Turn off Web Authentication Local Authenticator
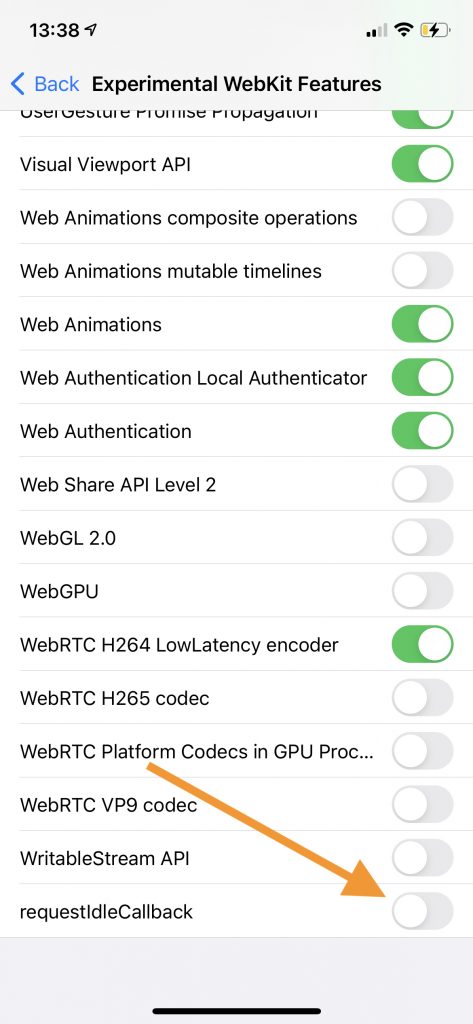 [x=422, y=377]
